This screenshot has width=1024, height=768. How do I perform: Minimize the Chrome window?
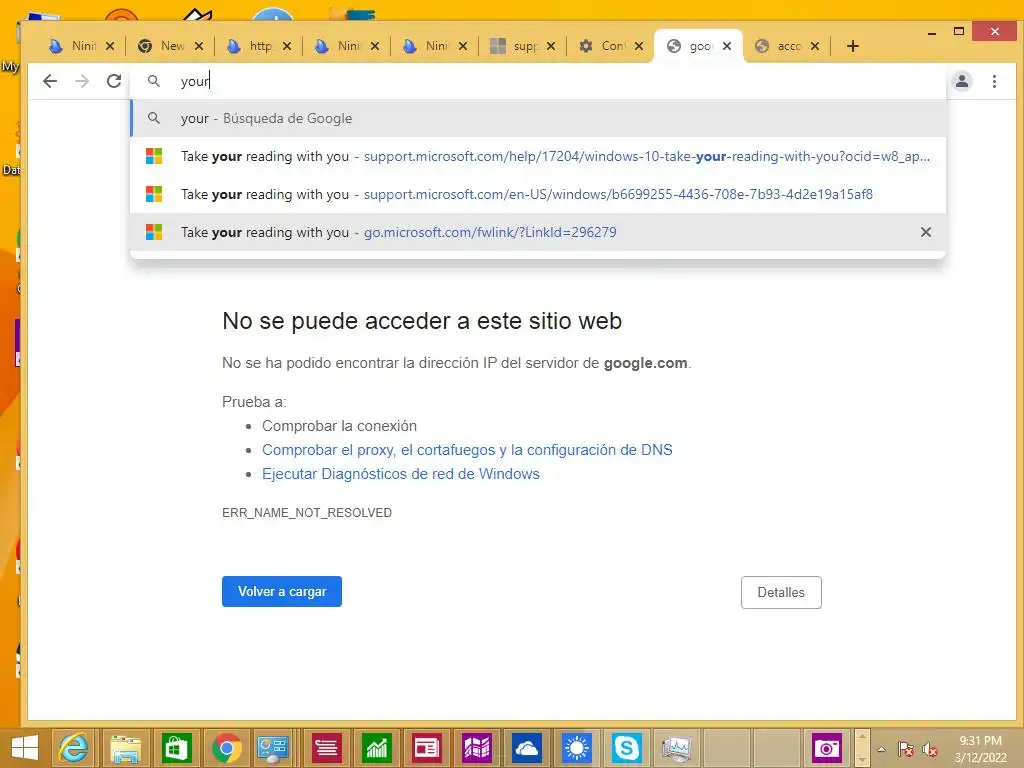pyautogui.click(x=932, y=32)
